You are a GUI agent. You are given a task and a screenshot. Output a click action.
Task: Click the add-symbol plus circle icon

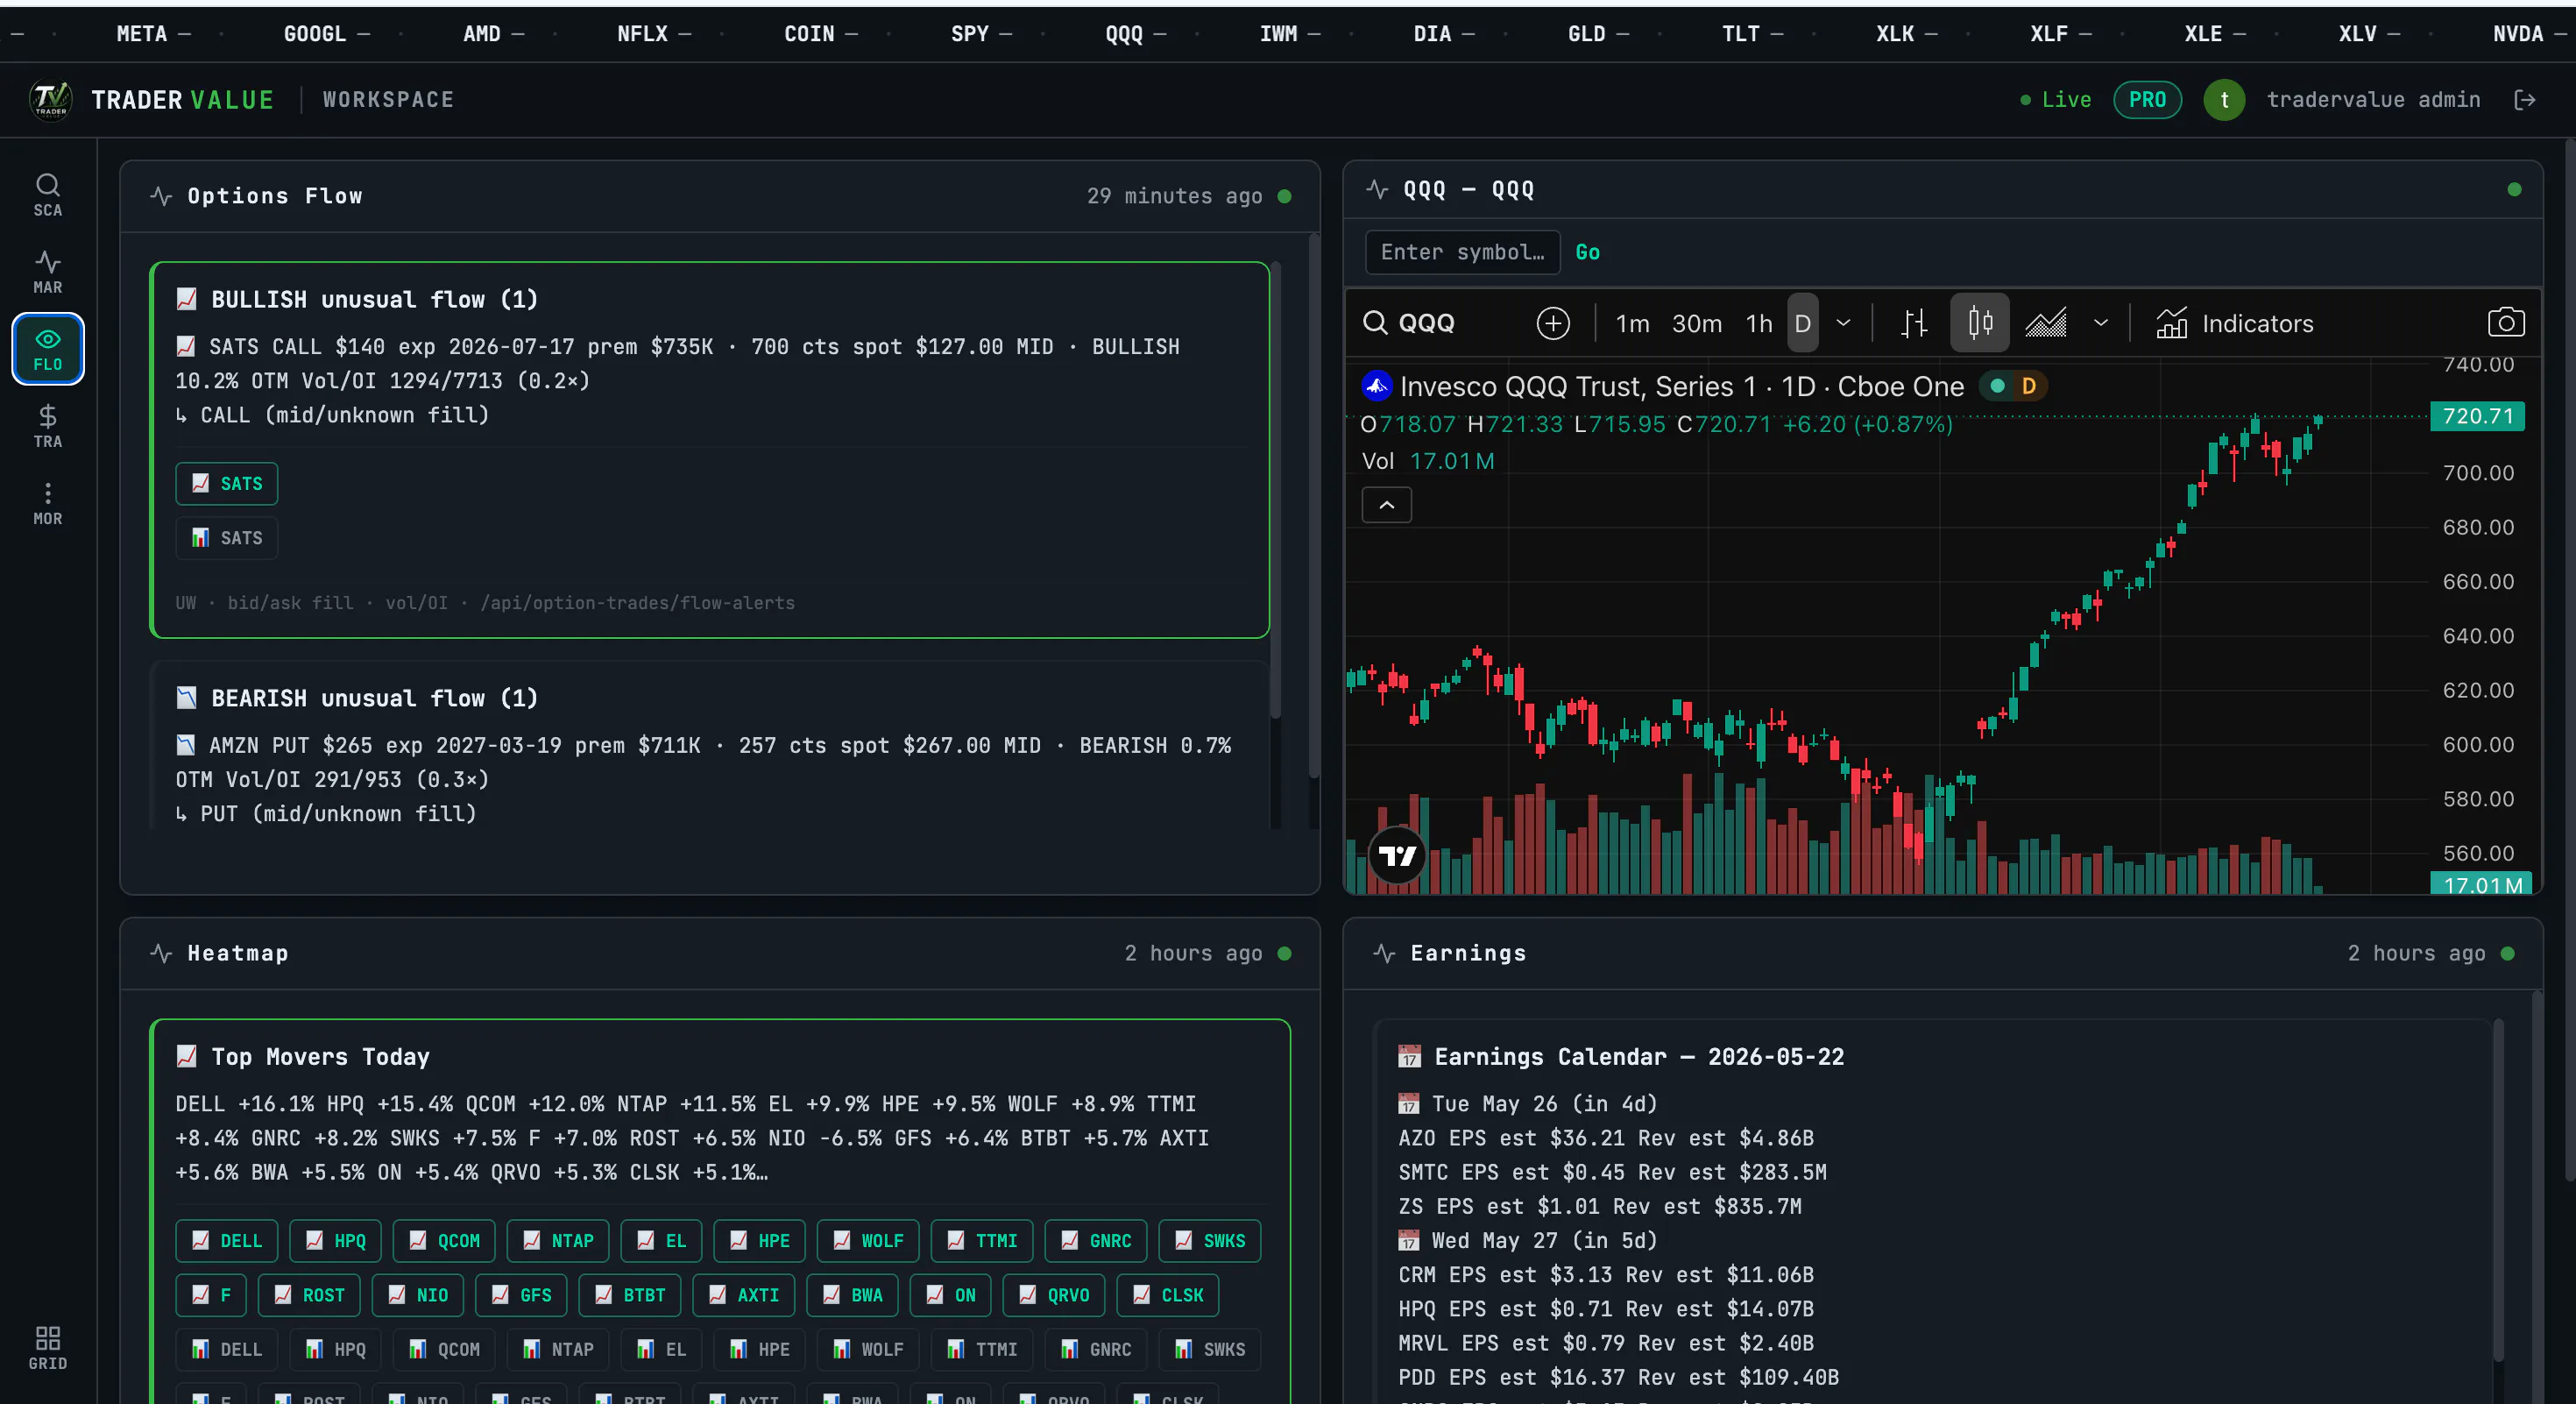1553,323
